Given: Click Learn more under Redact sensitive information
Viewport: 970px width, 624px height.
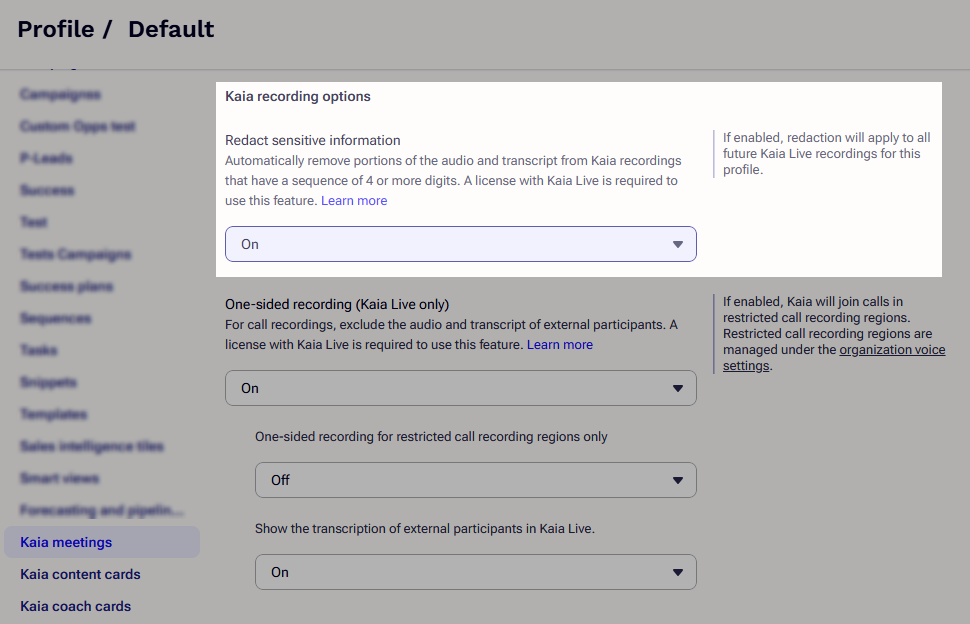Looking at the screenshot, I should 354,201.
